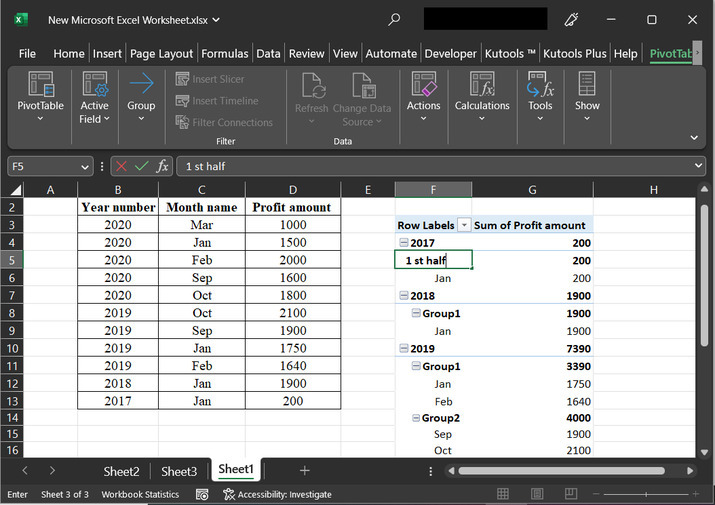Cancel entry with formula bar X

(121, 166)
